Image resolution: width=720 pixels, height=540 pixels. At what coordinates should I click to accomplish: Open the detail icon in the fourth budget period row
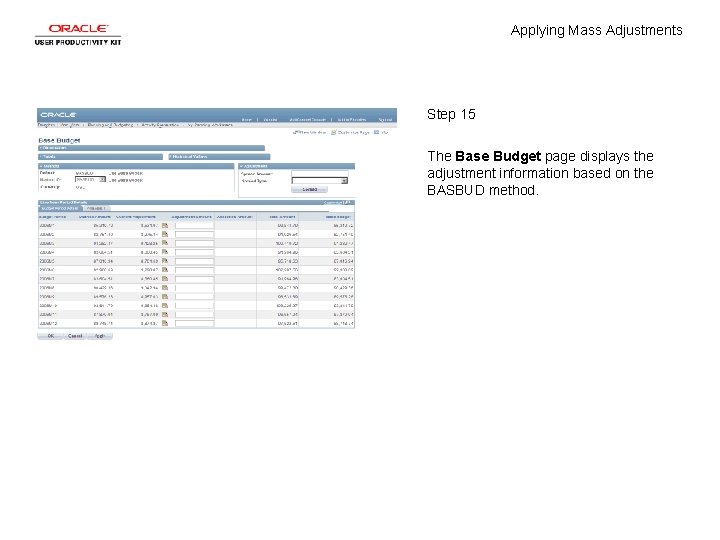(x=165, y=252)
